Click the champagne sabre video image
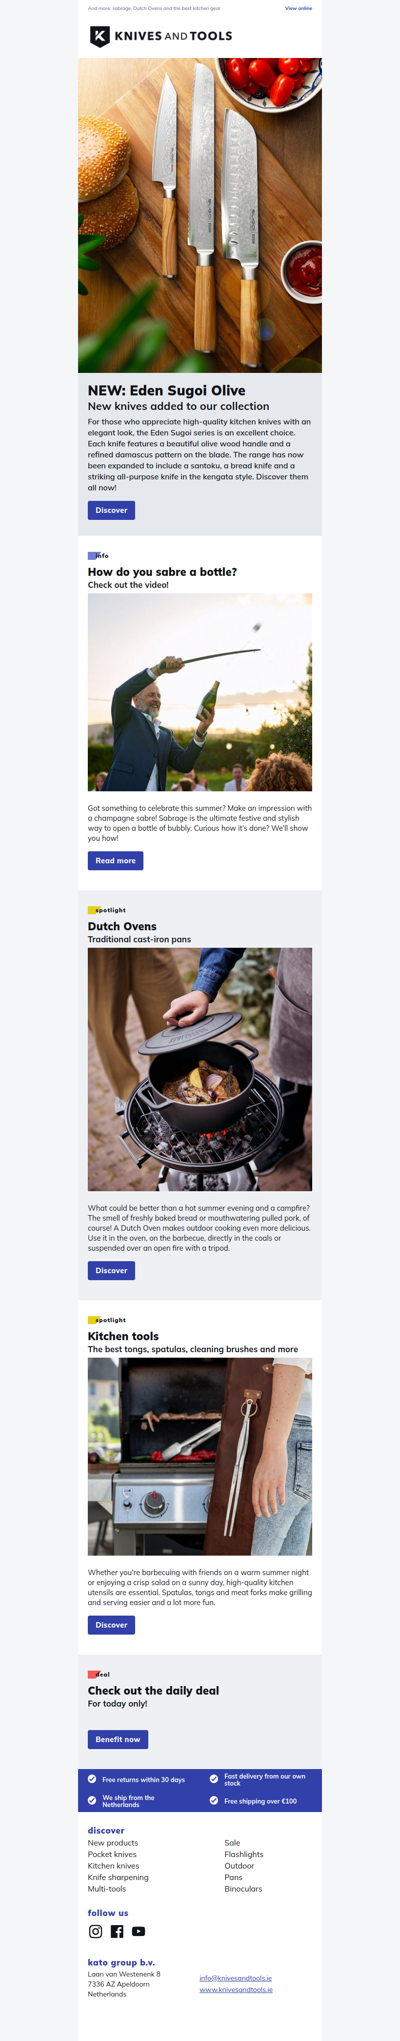 200,692
